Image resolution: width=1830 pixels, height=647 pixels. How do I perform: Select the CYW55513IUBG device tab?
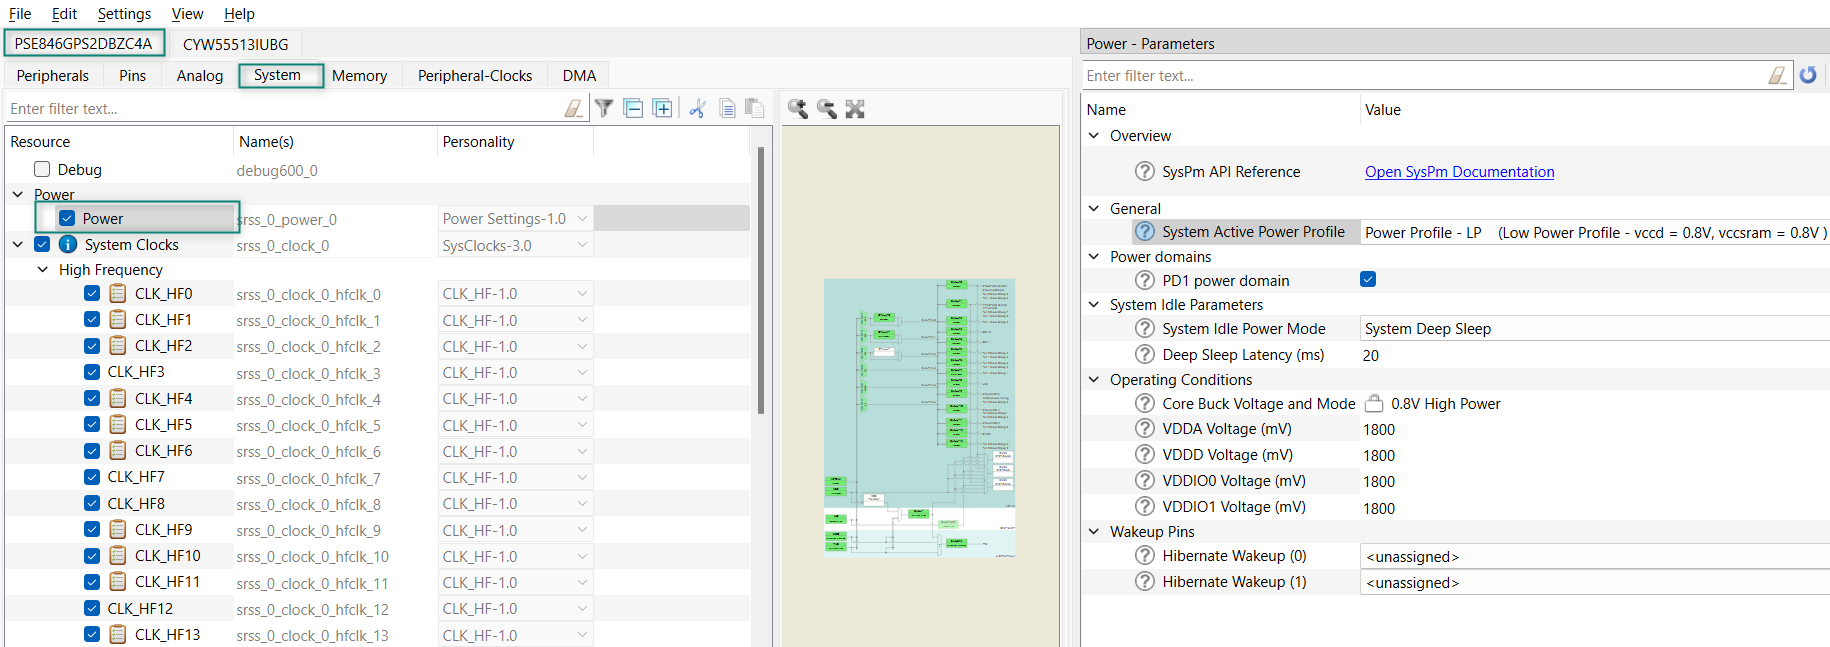point(235,44)
